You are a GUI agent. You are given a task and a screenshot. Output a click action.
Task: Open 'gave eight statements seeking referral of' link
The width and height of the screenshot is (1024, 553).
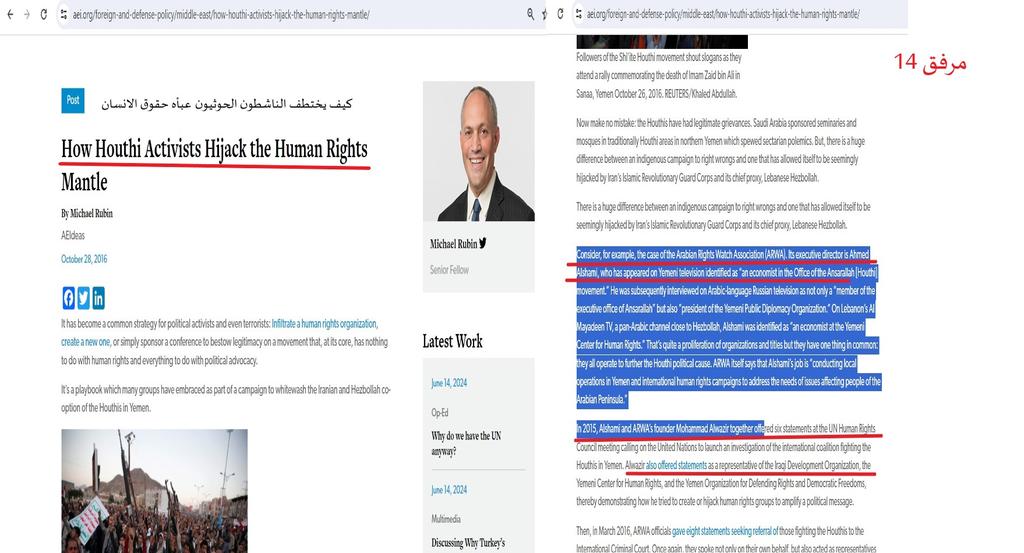(x=725, y=531)
